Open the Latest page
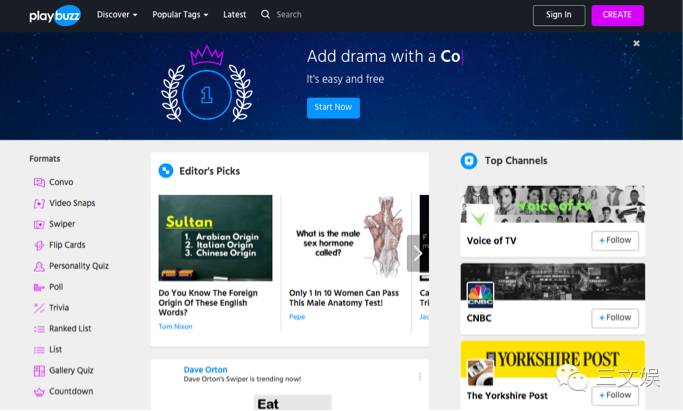 234,14
